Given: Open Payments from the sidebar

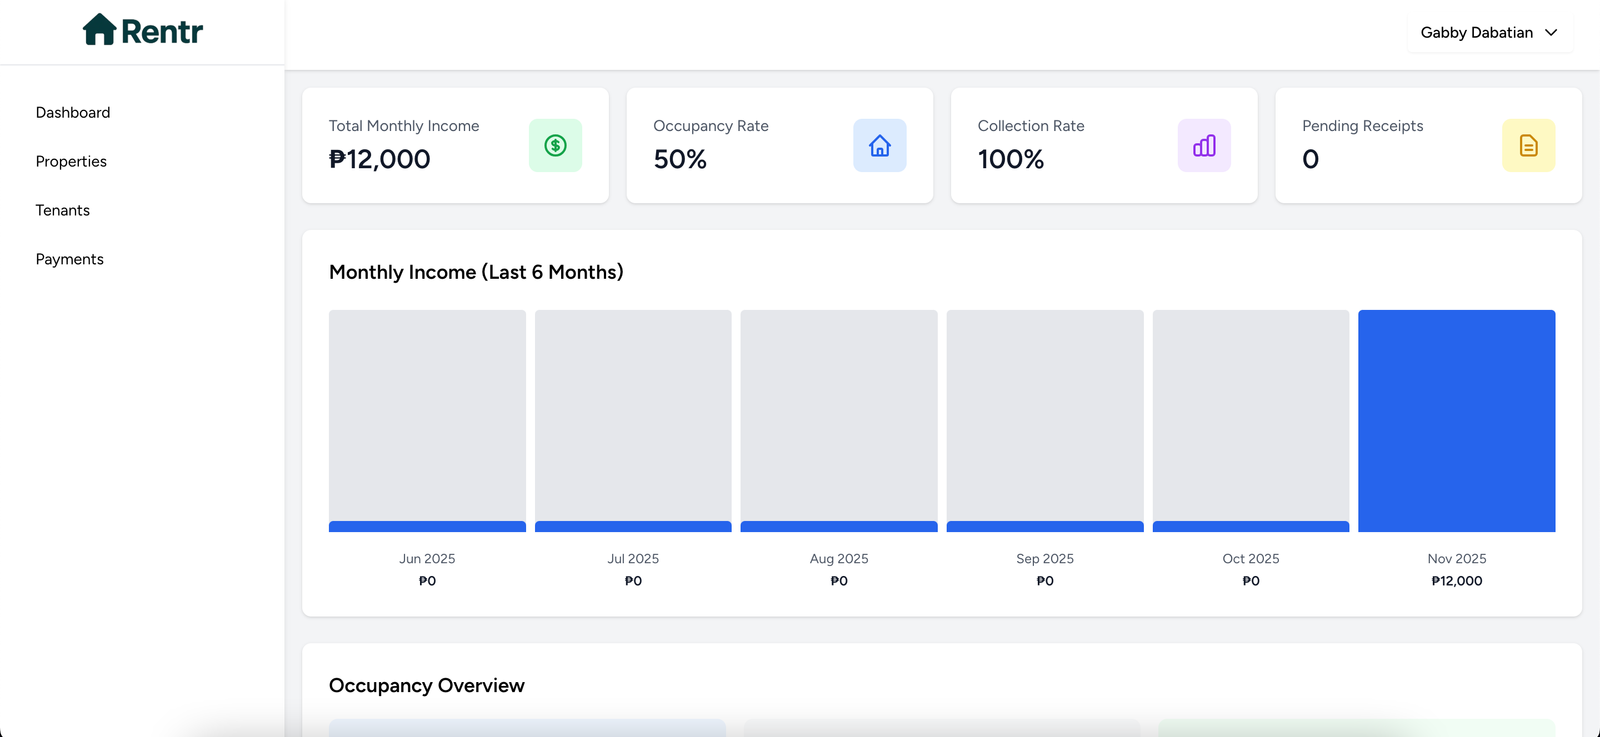Looking at the screenshot, I should click(x=70, y=260).
